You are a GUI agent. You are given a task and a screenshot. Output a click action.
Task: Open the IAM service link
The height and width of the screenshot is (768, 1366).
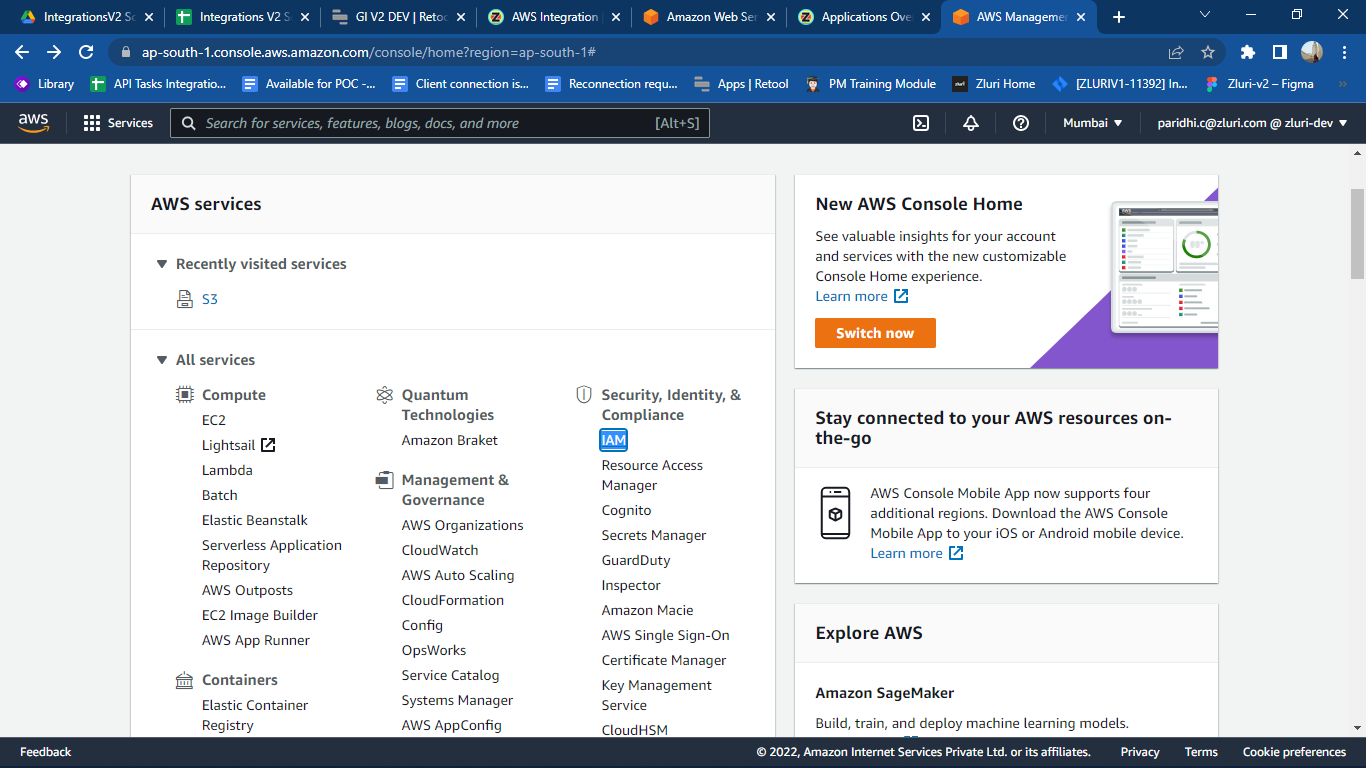coord(614,440)
